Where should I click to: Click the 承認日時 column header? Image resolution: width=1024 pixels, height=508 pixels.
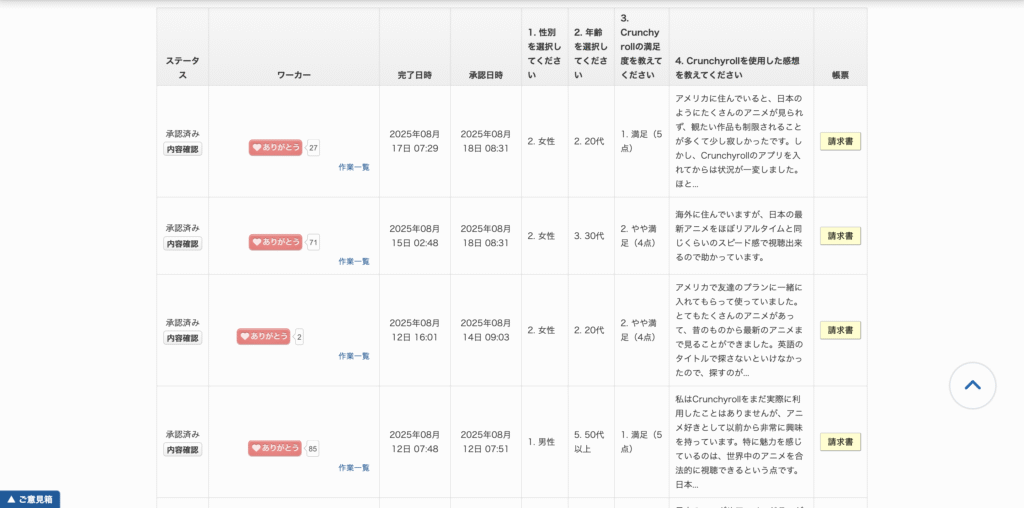click(485, 75)
